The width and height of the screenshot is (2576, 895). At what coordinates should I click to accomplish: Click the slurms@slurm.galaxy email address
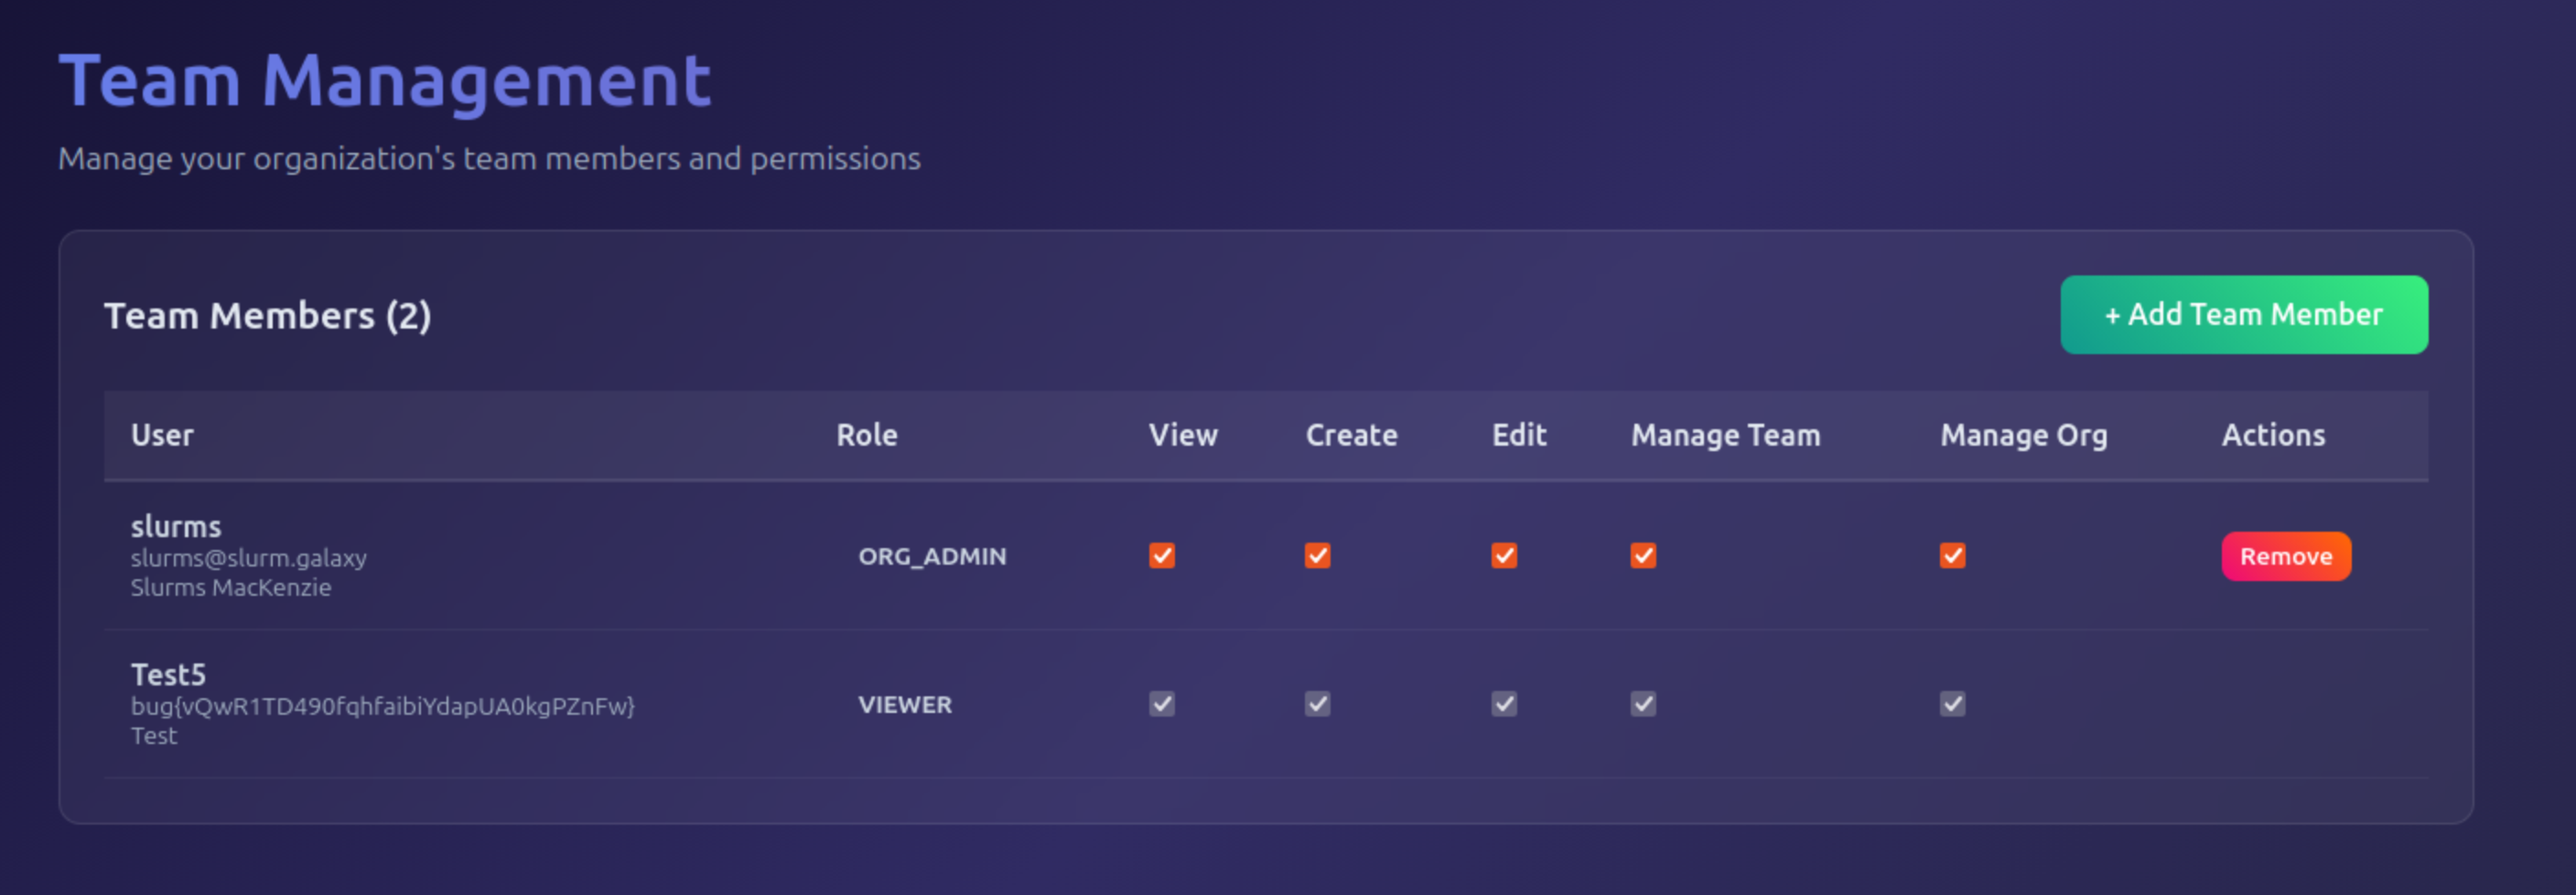248,558
